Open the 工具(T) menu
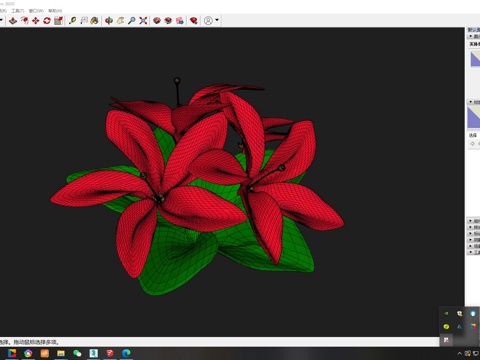Image resolution: width=480 pixels, height=360 pixels. click(18, 11)
